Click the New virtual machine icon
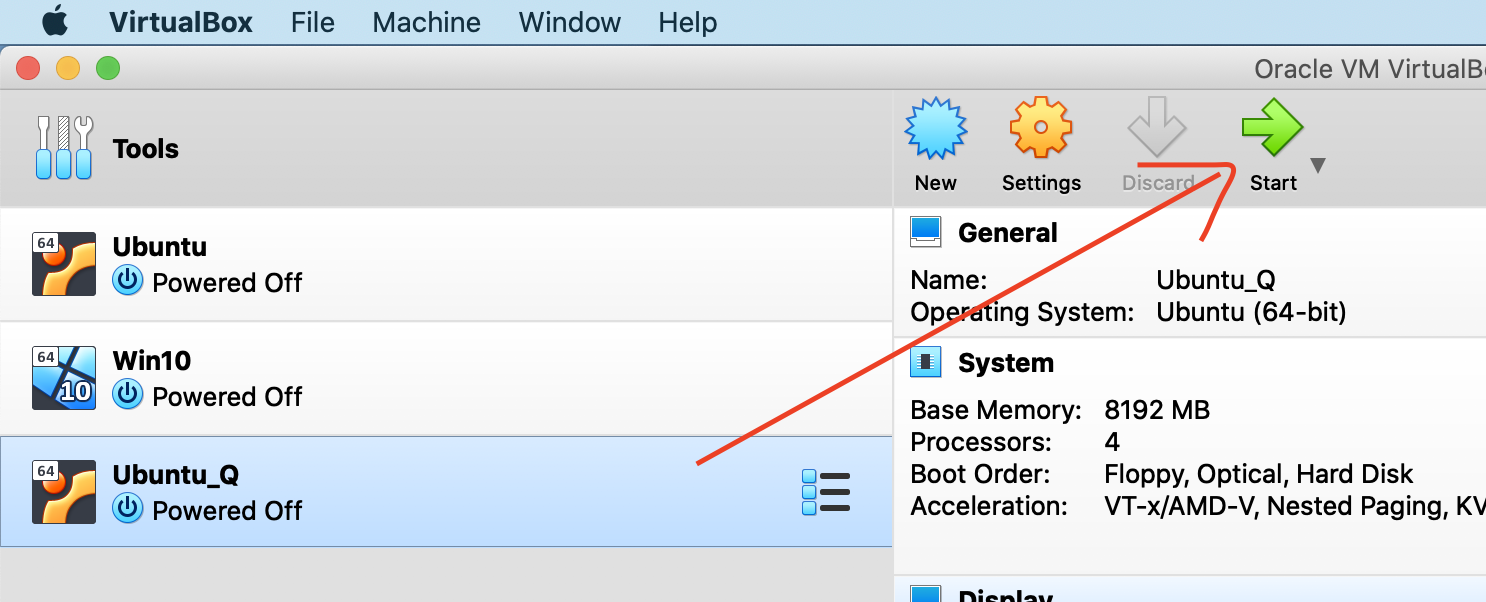Image resolution: width=1486 pixels, height=602 pixels. [x=935, y=129]
